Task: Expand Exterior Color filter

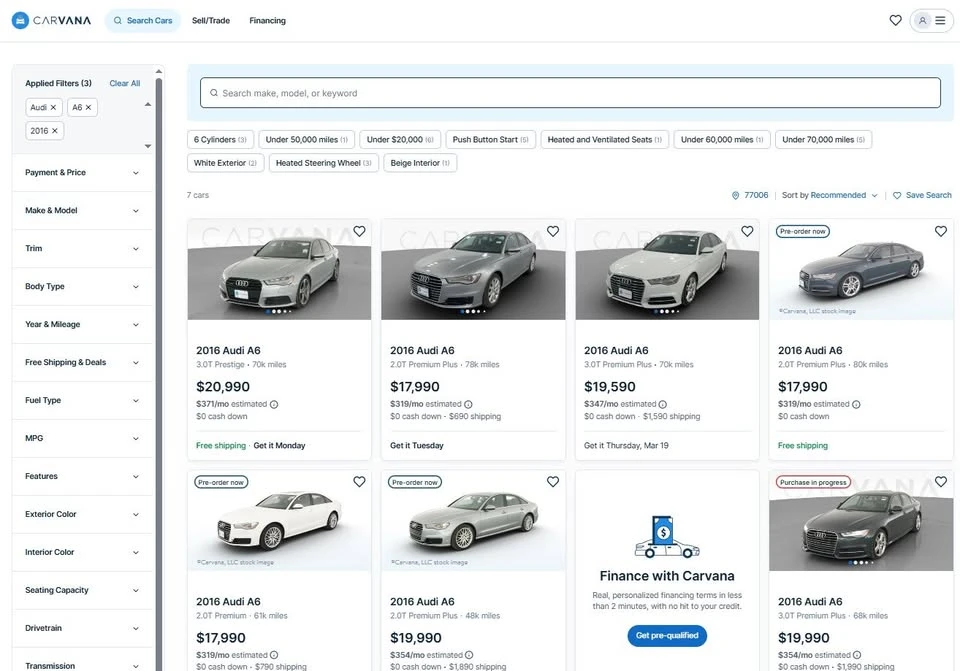Action: click(83, 514)
